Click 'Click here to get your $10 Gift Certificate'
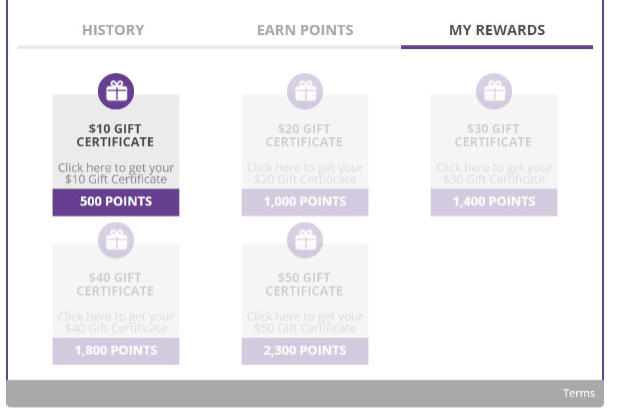636x414 pixels. pyautogui.click(x=116, y=173)
